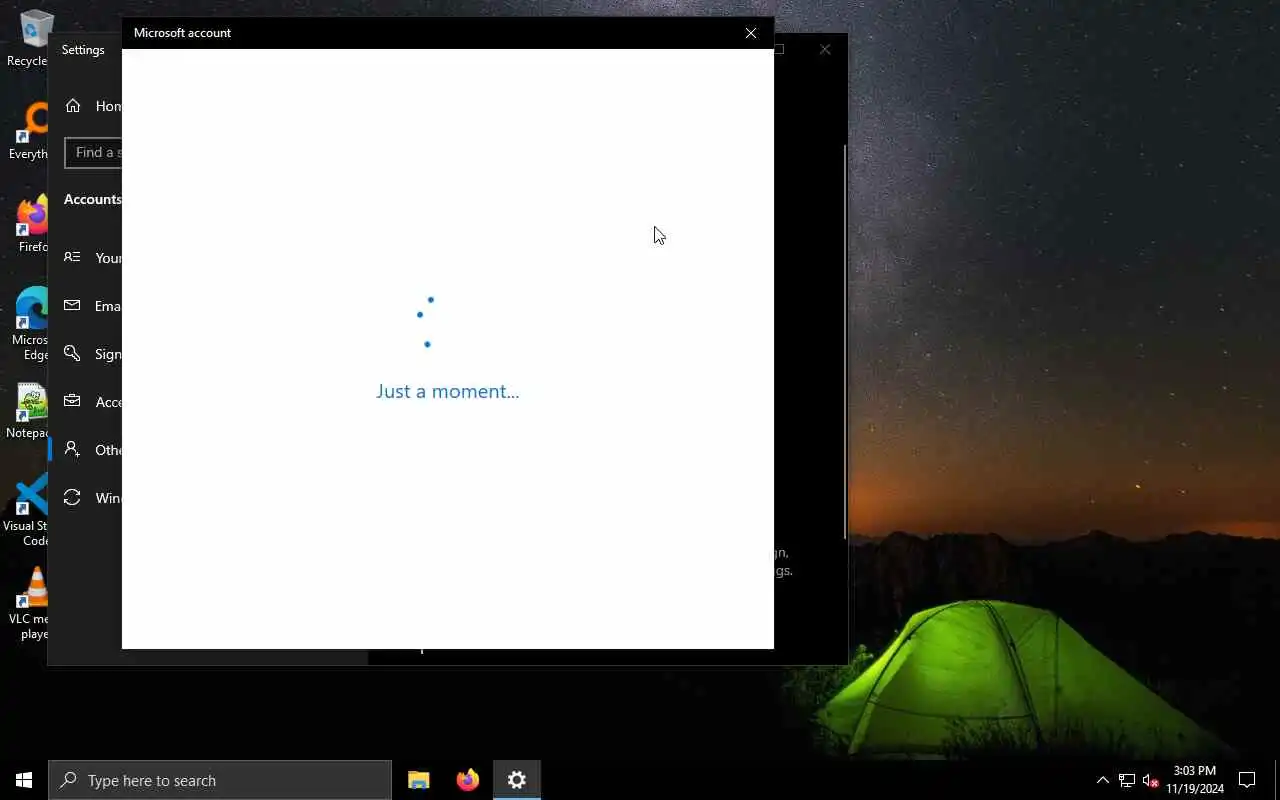
Task: Select the Settings gear taskbar button
Action: pyautogui.click(x=517, y=780)
